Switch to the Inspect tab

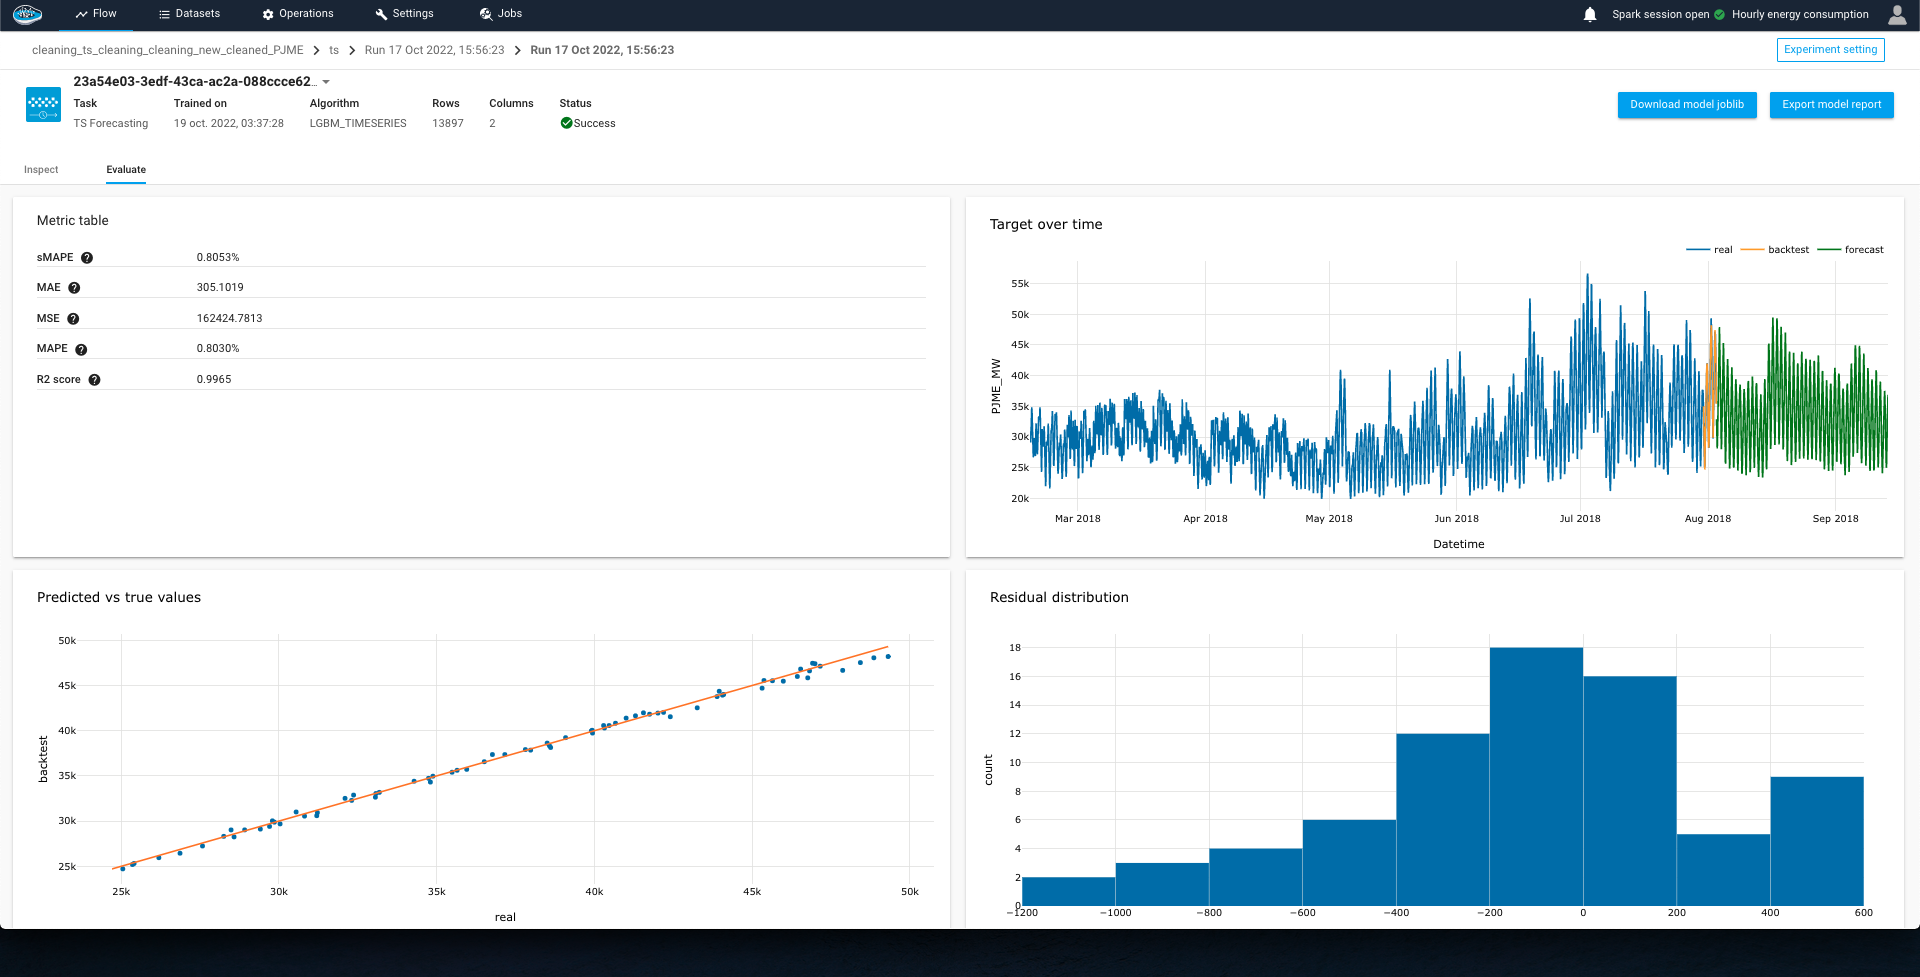click(41, 170)
